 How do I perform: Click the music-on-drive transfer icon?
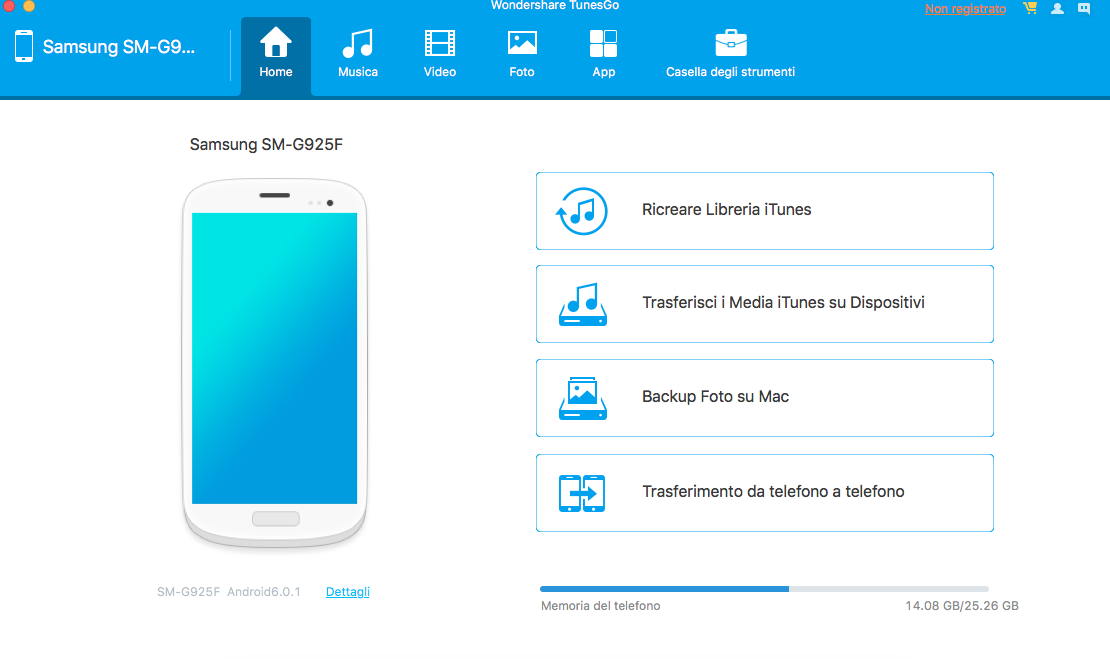pyautogui.click(x=583, y=304)
